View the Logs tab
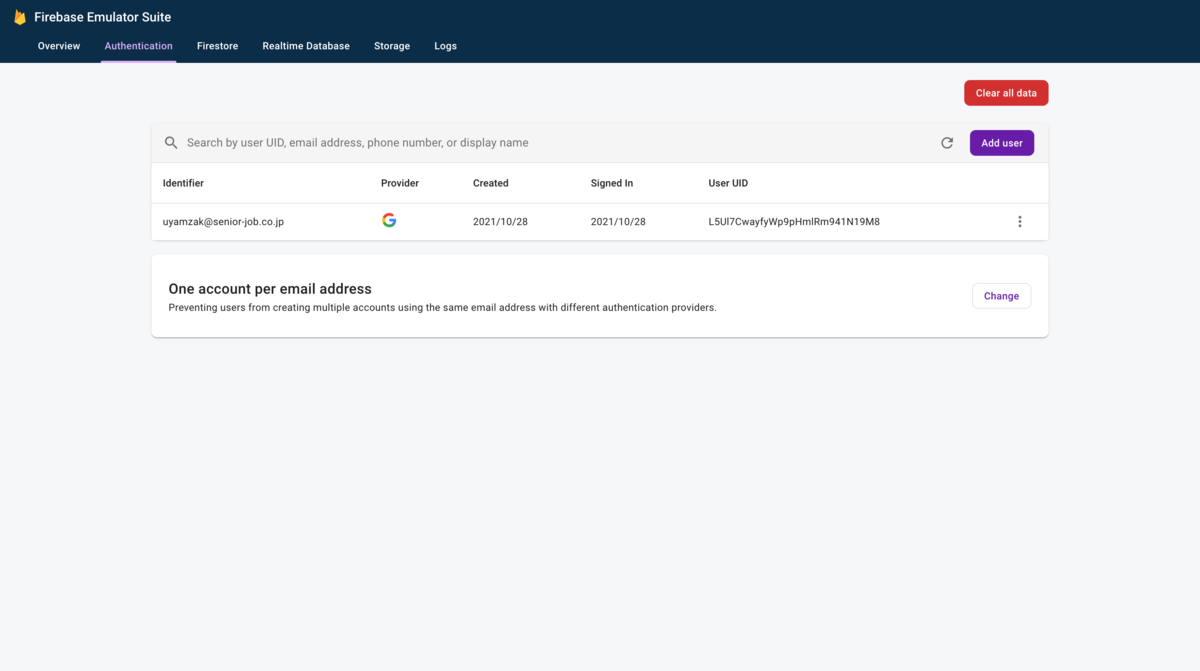 446,46
